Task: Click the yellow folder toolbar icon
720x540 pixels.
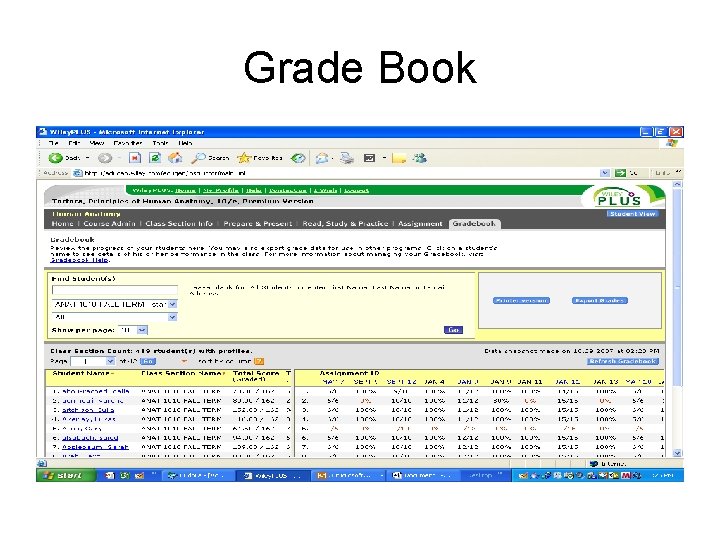Action: click(x=399, y=158)
